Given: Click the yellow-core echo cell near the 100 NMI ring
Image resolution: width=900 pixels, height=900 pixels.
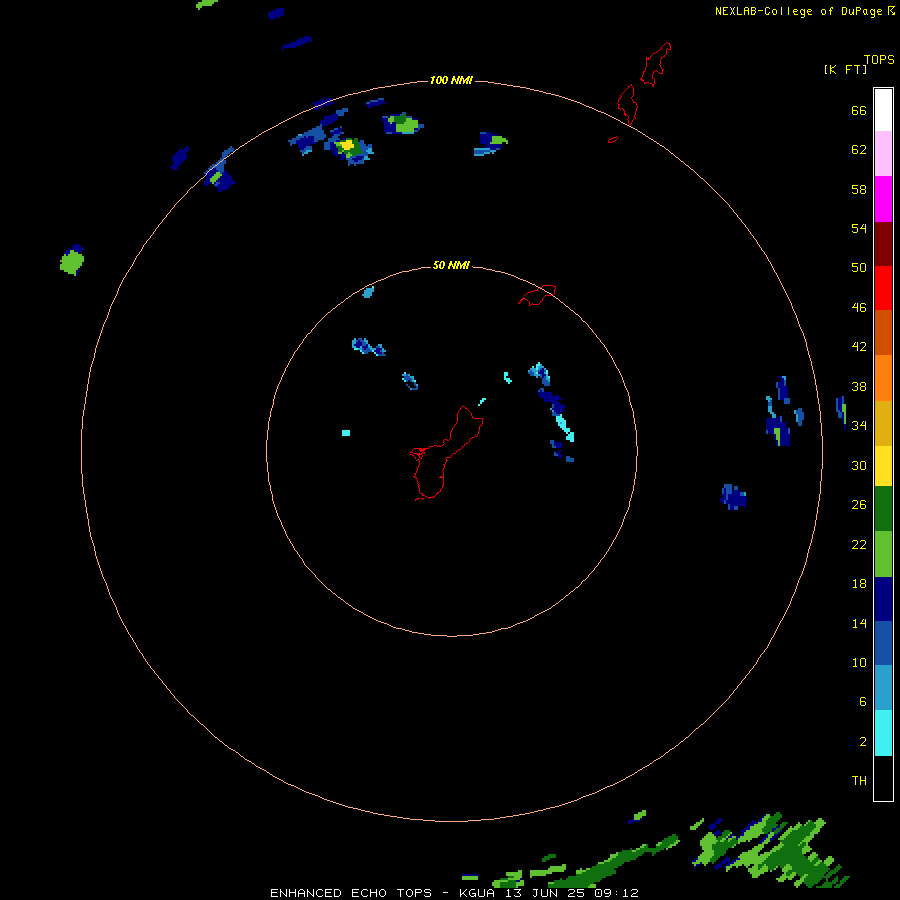Looking at the screenshot, I should pos(348,146).
